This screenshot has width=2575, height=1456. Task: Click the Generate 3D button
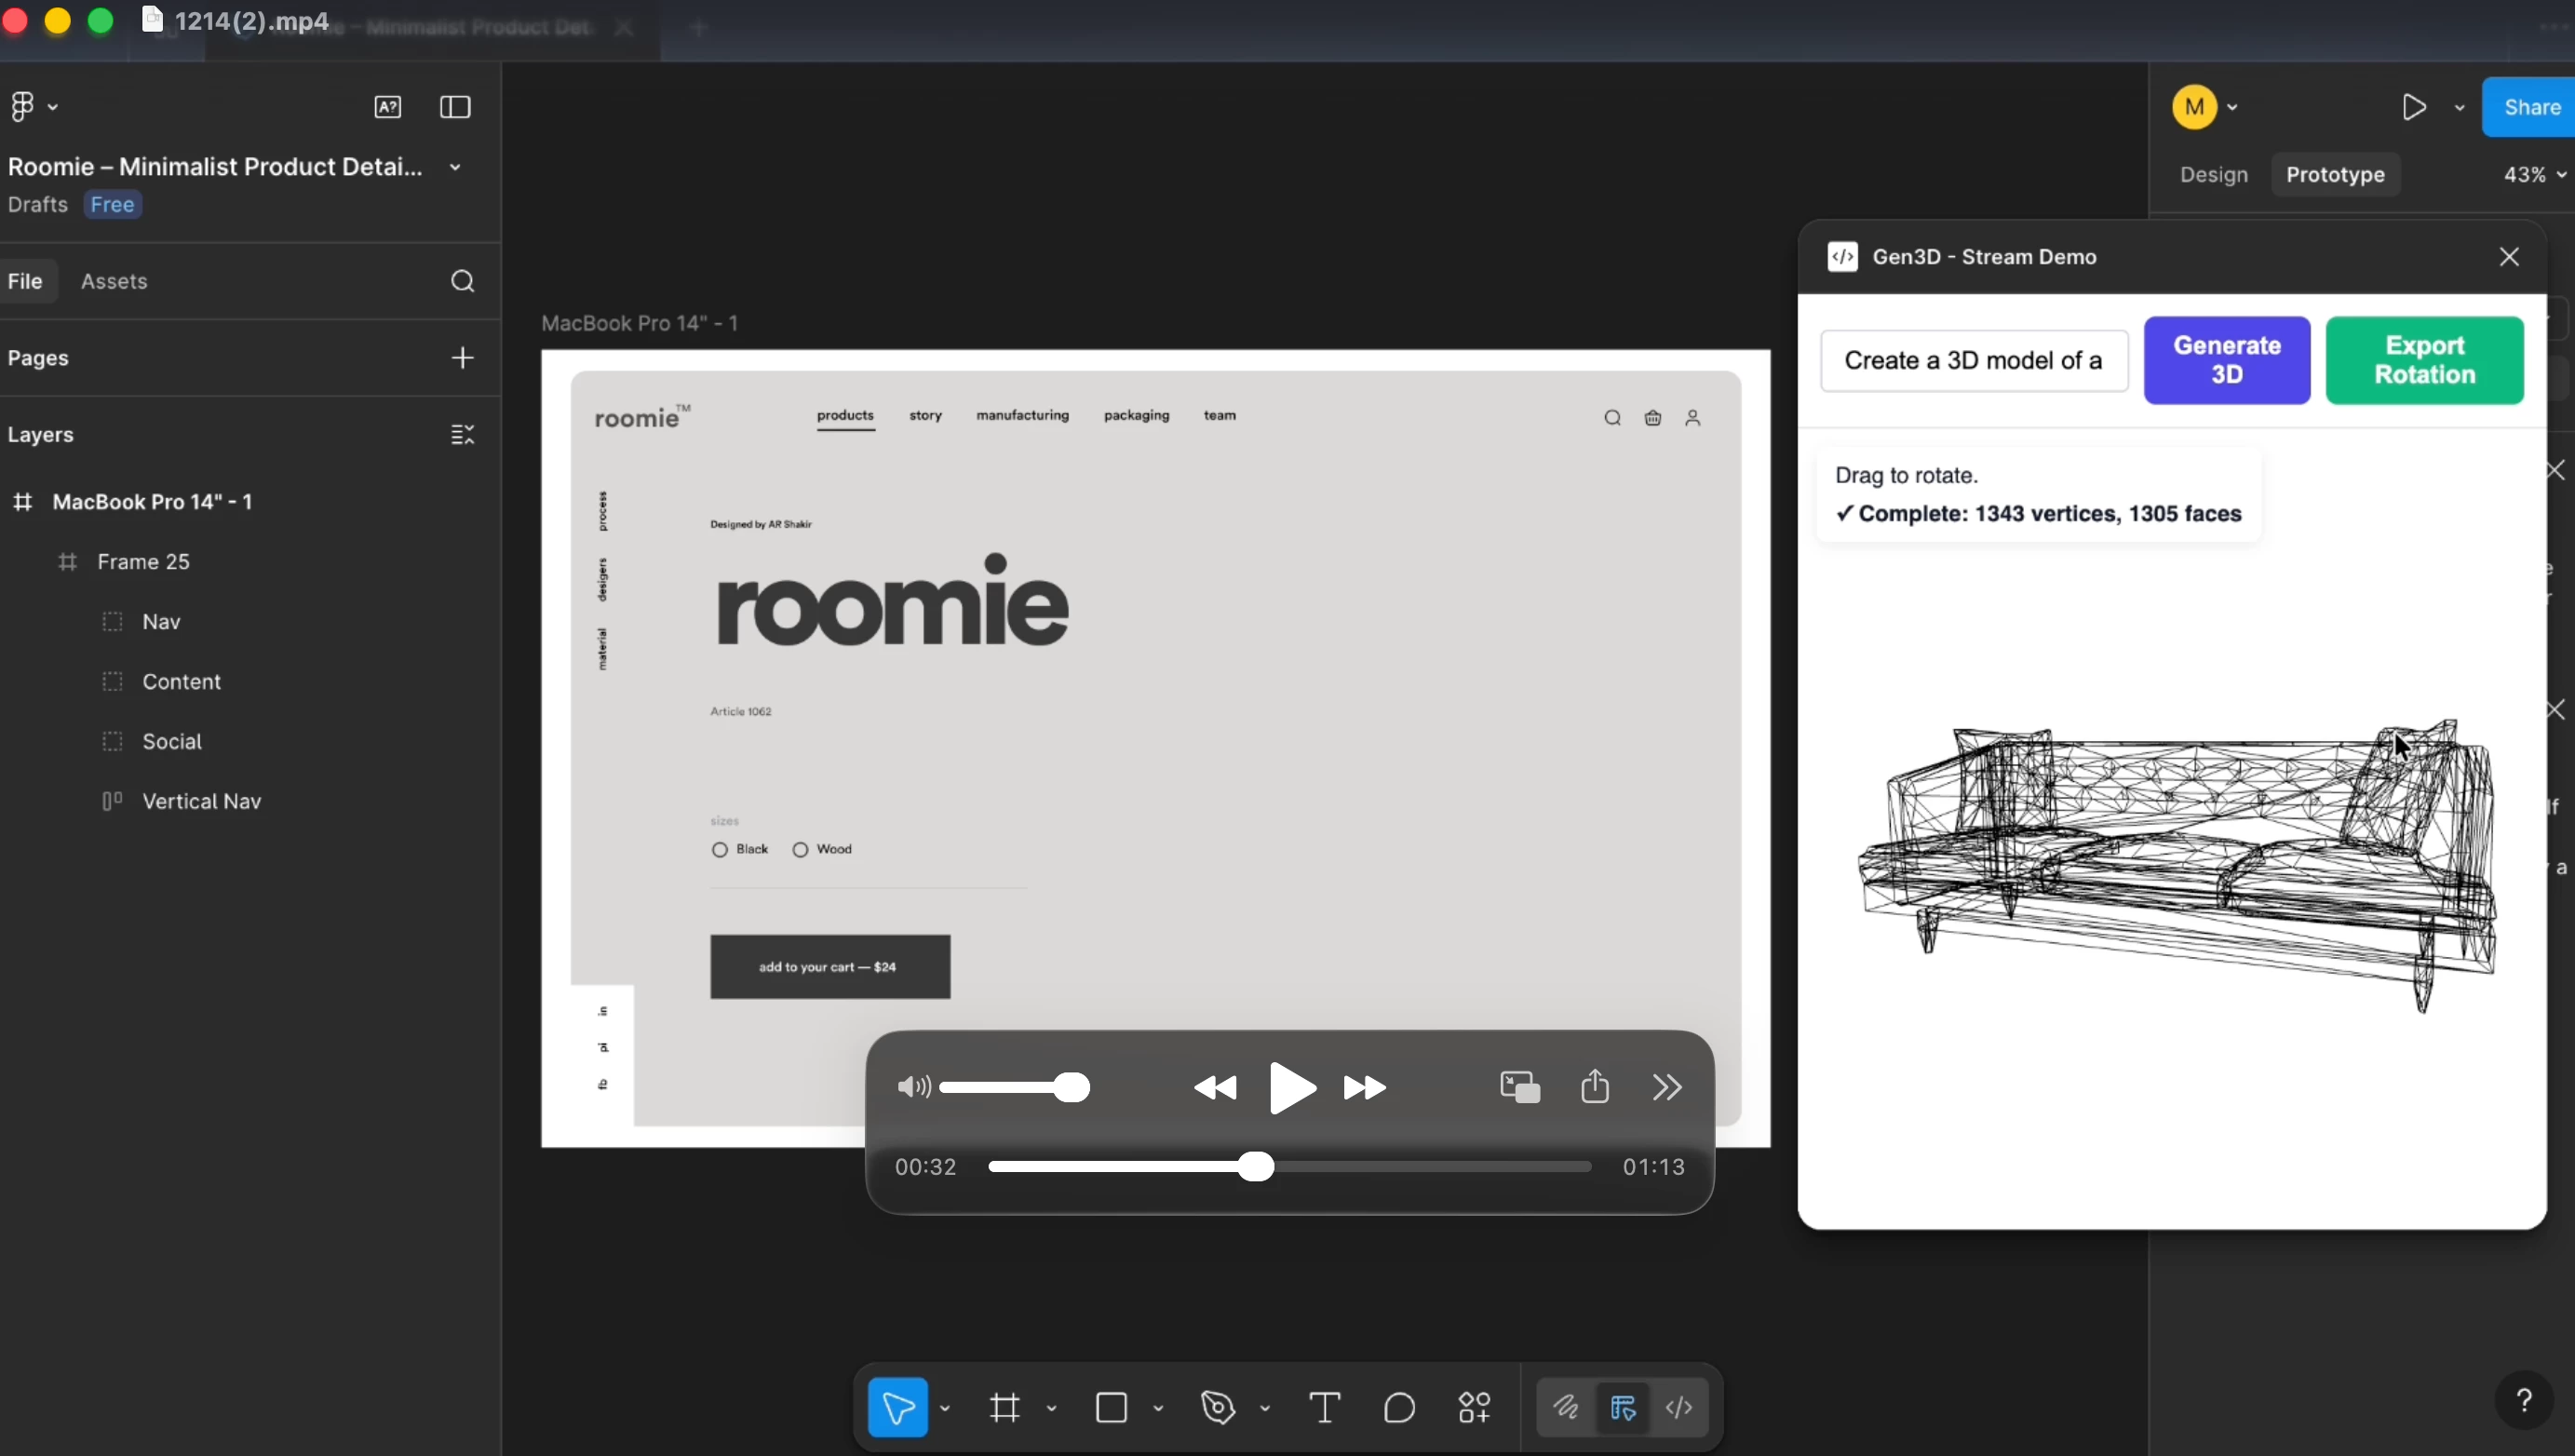point(2228,360)
